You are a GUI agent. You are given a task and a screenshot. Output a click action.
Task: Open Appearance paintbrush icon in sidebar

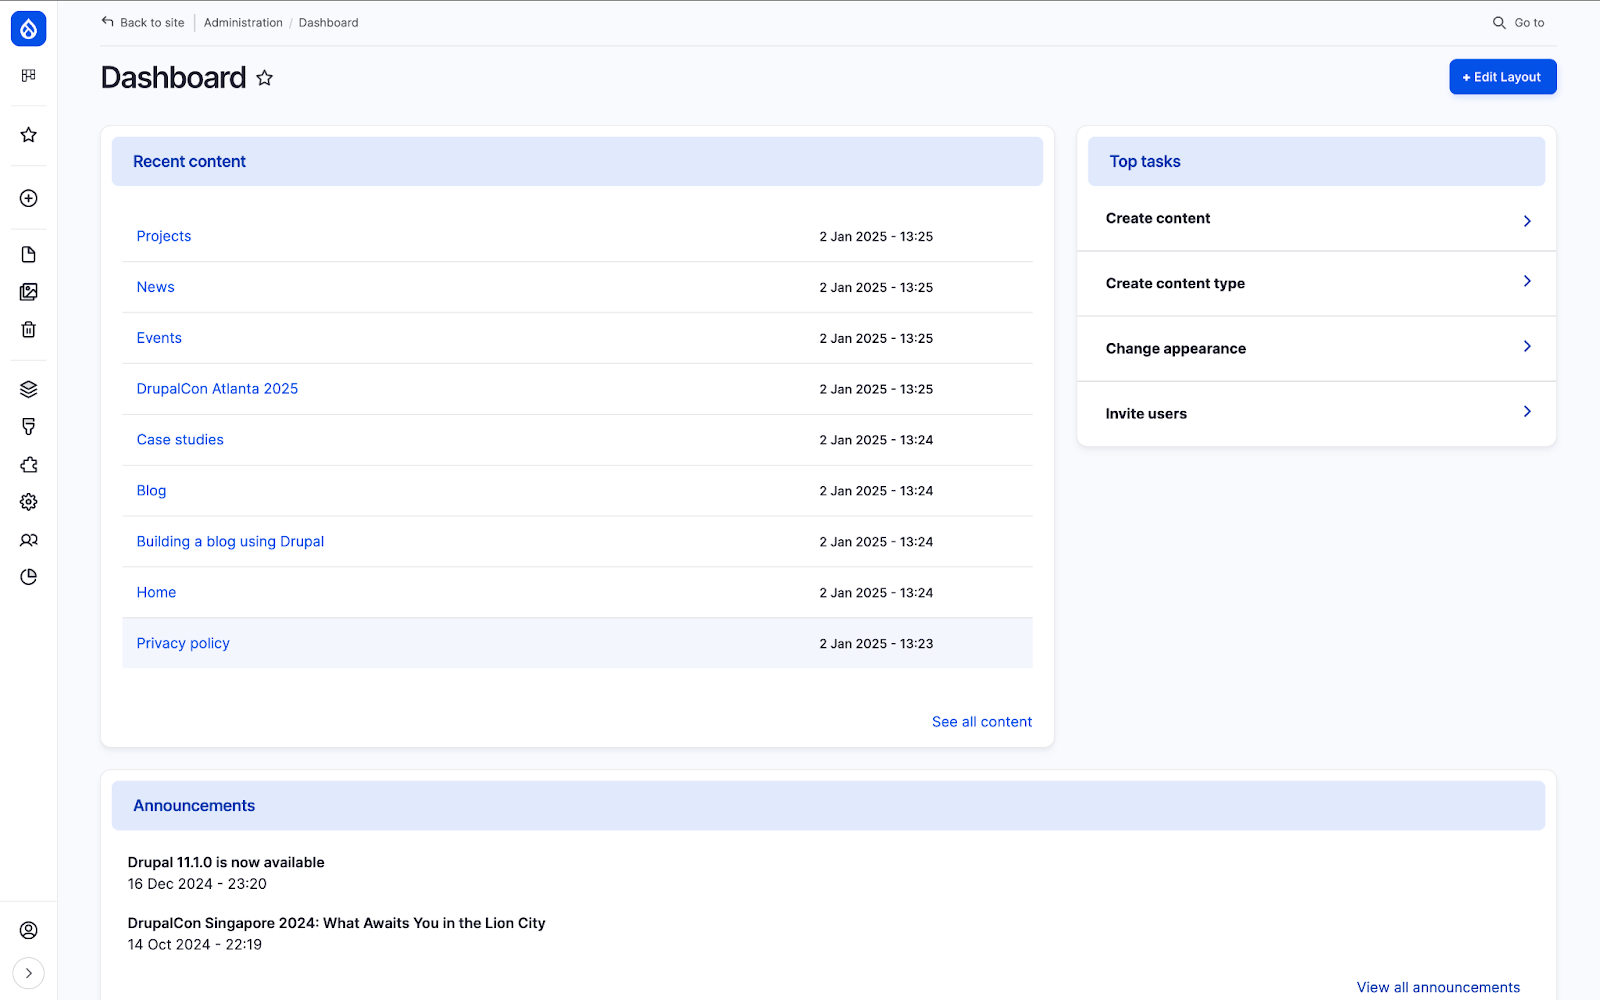click(x=28, y=427)
